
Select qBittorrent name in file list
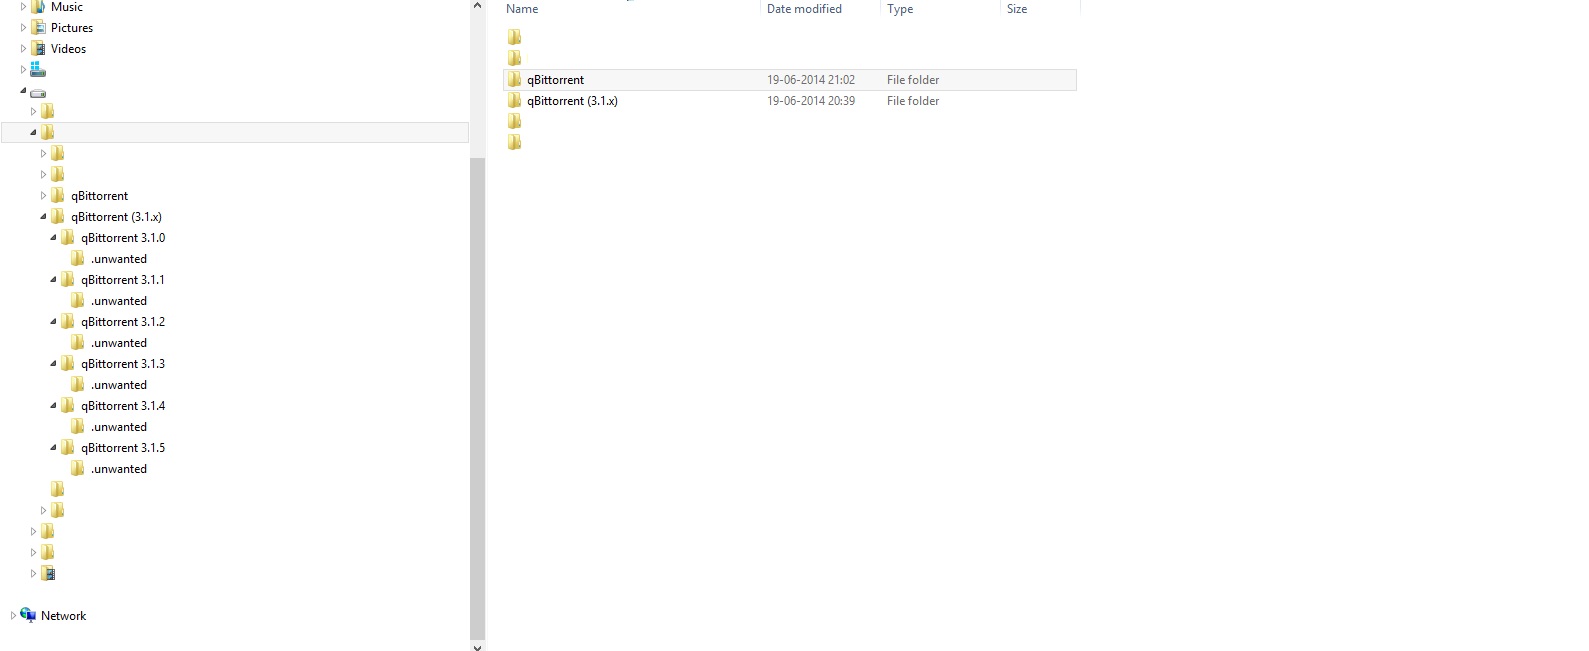pos(555,80)
